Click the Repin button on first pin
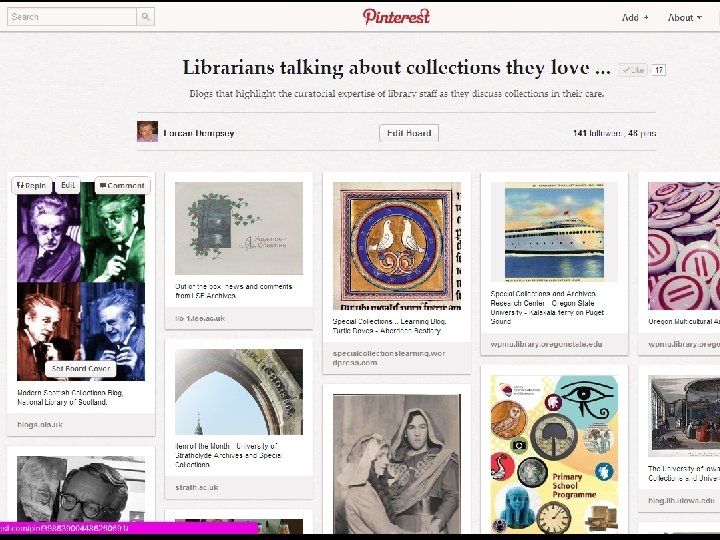 pyautogui.click(x=32, y=186)
